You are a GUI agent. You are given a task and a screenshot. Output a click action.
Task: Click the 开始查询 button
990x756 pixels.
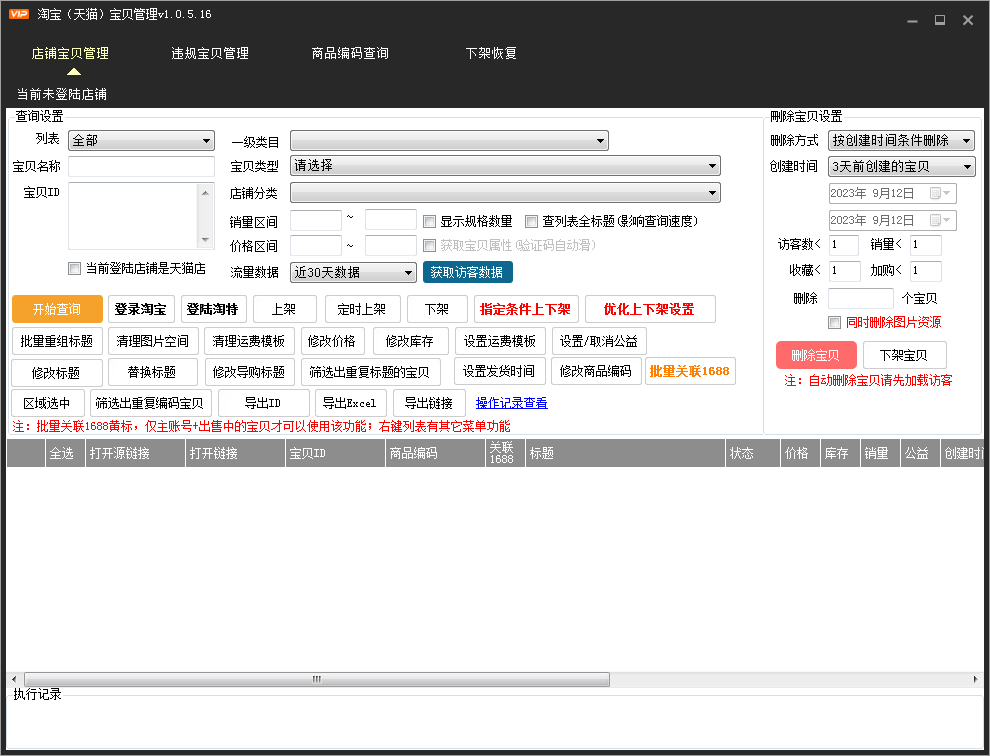(x=57, y=309)
